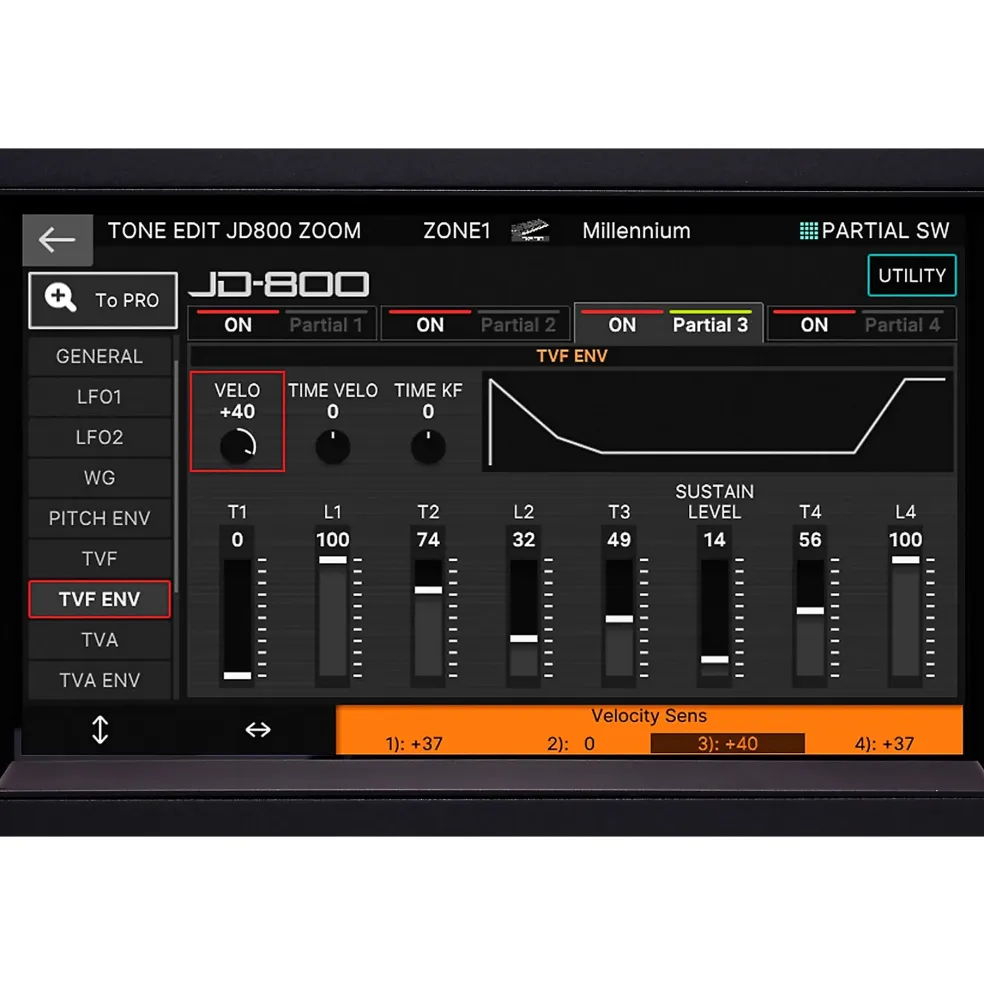The width and height of the screenshot is (984, 985).
Task: Open the GENERAL section
Action: pyautogui.click(x=99, y=356)
